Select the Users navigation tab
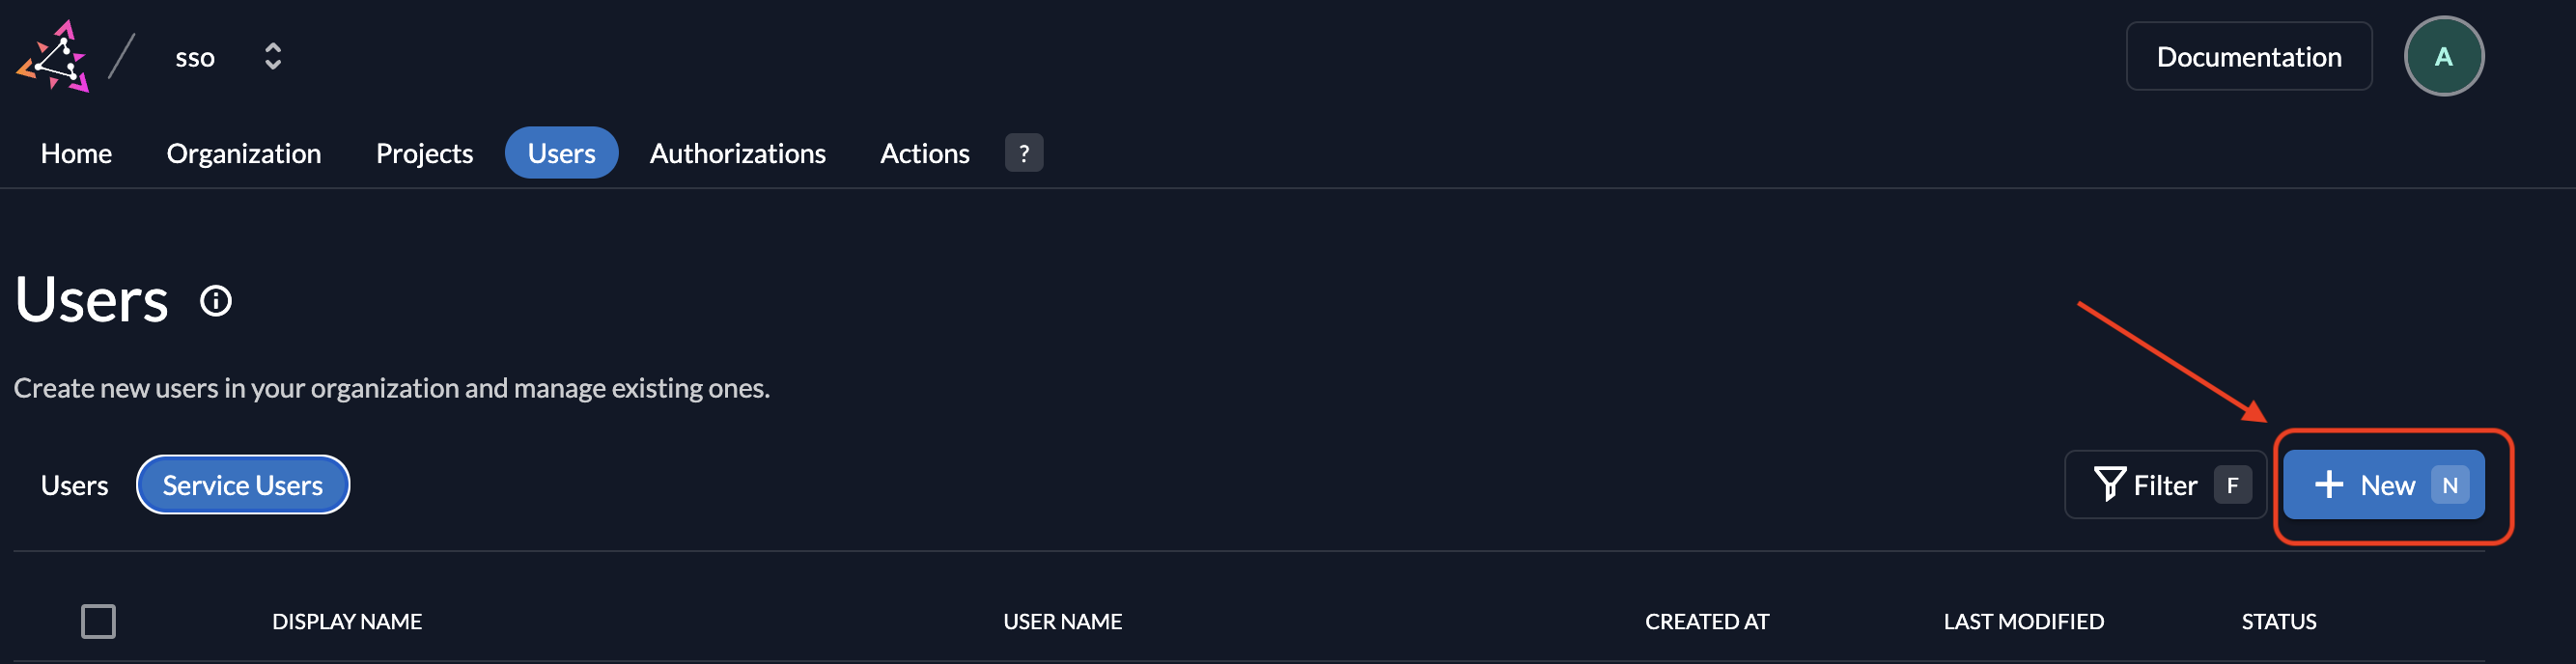Image resolution: width=2576 pixels, height=664 pixels. pyautogui.click(x=561, y=153)
